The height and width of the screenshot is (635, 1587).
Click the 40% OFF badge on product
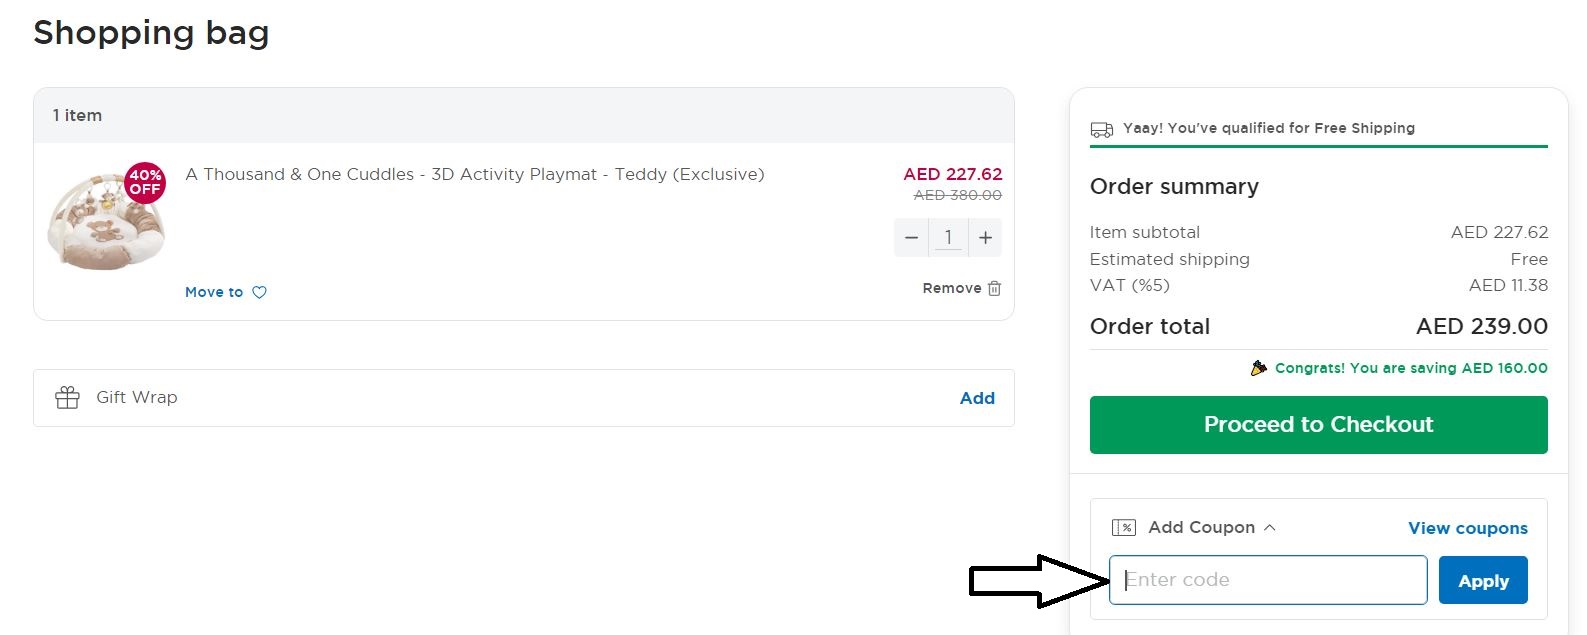145,182
